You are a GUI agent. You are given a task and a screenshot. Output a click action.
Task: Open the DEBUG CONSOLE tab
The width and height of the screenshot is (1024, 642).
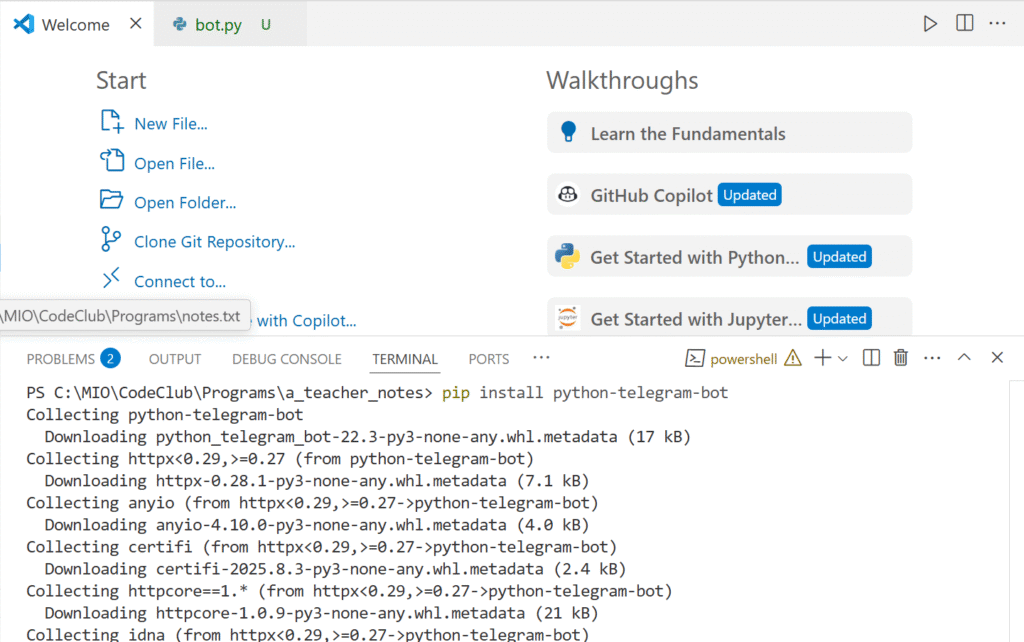pos(286,359)
